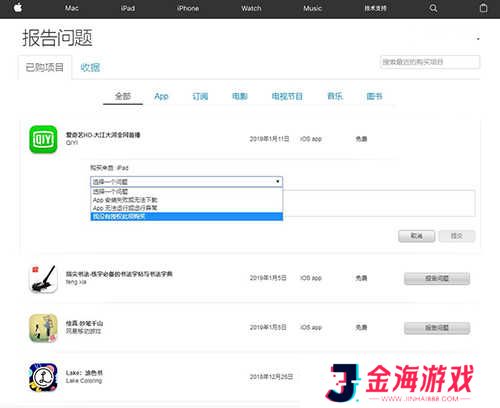Click the green iQIYI app icon
The height and width of the screenshot is (408, 500).
pos(43,139)
